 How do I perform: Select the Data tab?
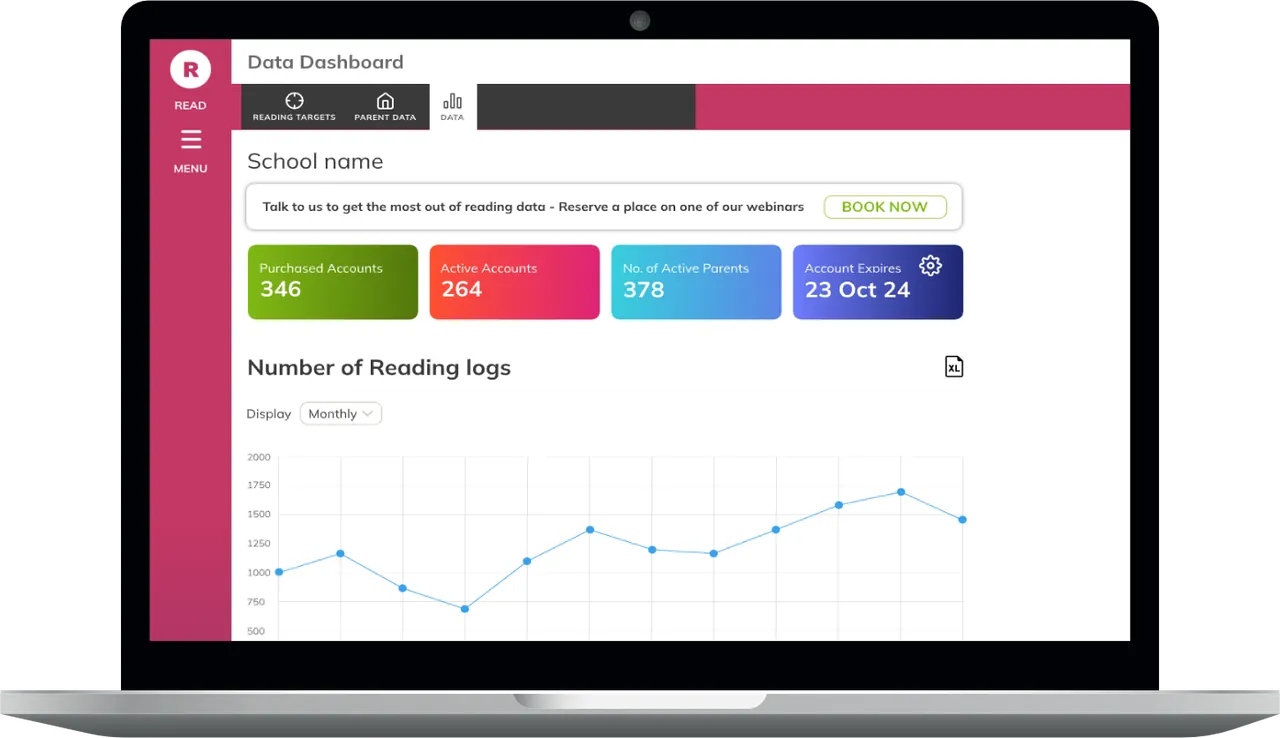(452, 107)
